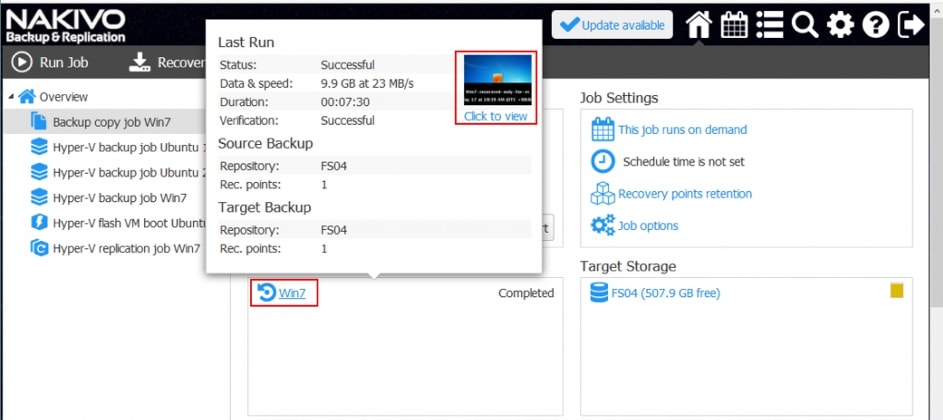
Task: Open Recovery points retention link
Action: (x=684, y=194)
